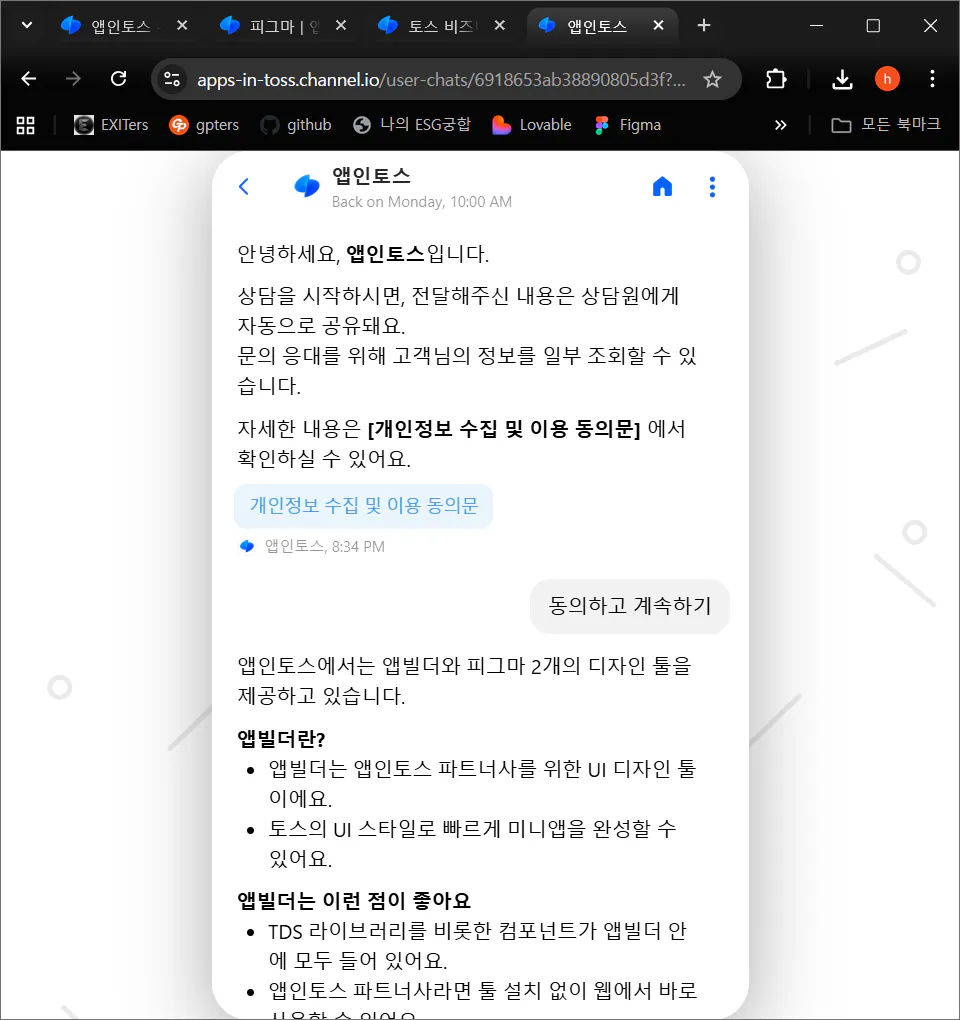Close the first 앱인토스 tab
This screenshot has width=960, height=1020.
(182, 25)
